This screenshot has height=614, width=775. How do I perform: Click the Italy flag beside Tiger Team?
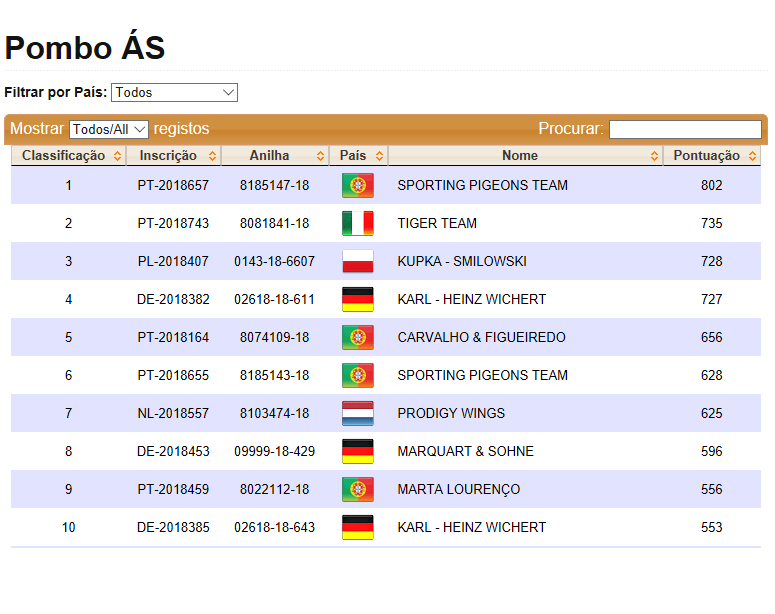tap(357, 223)
